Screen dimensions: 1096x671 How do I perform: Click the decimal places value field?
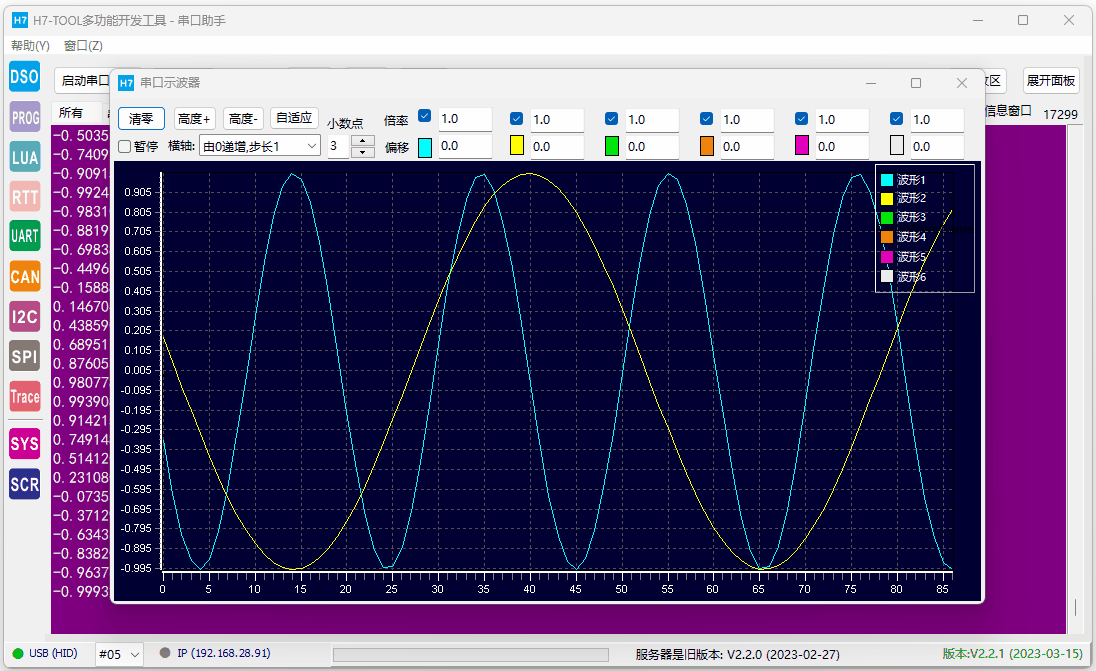[338, 146]
